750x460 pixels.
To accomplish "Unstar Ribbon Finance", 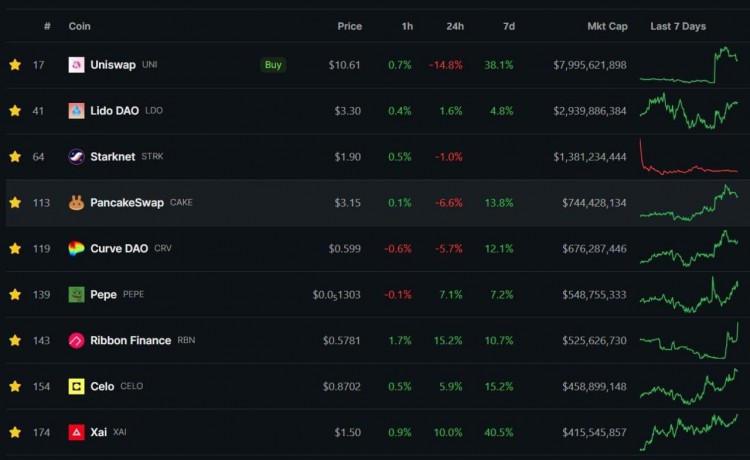I will 15,340.
